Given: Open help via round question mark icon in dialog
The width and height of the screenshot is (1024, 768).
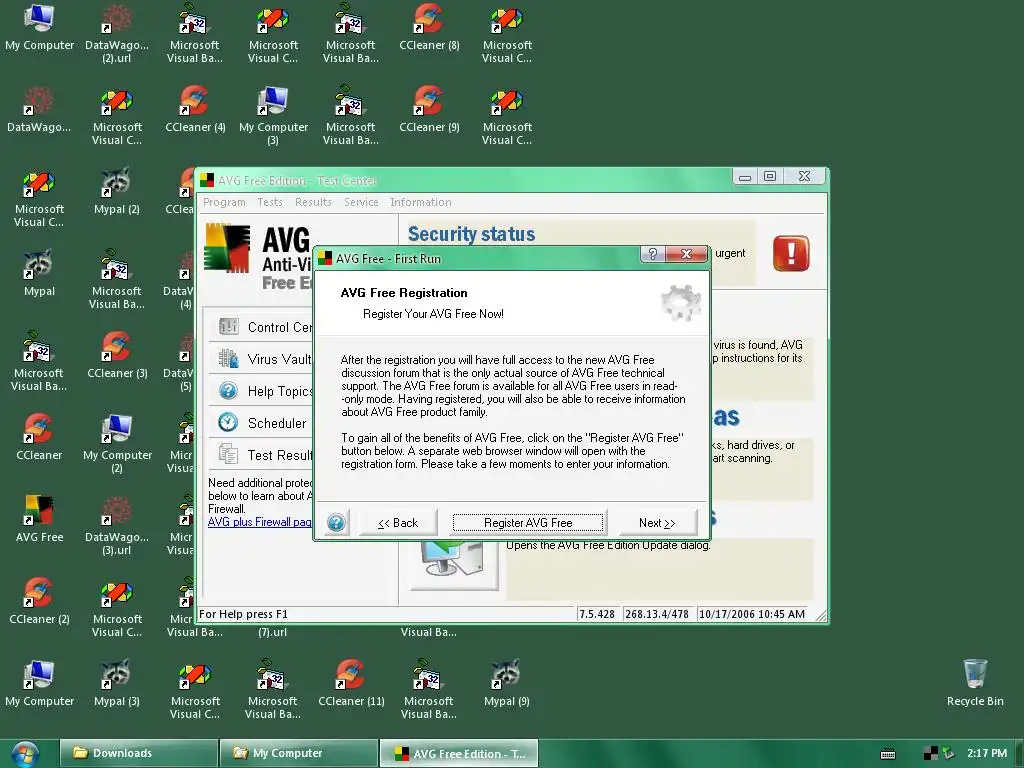Looking at the screenshot, I should (336, 522).
